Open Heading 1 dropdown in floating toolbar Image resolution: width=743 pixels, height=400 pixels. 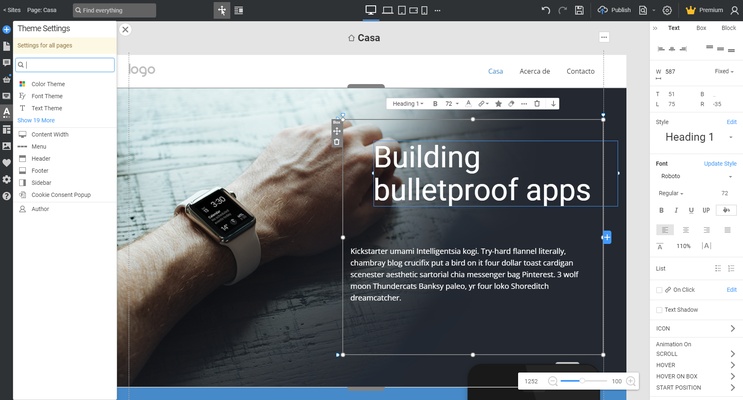pos(408,103)
